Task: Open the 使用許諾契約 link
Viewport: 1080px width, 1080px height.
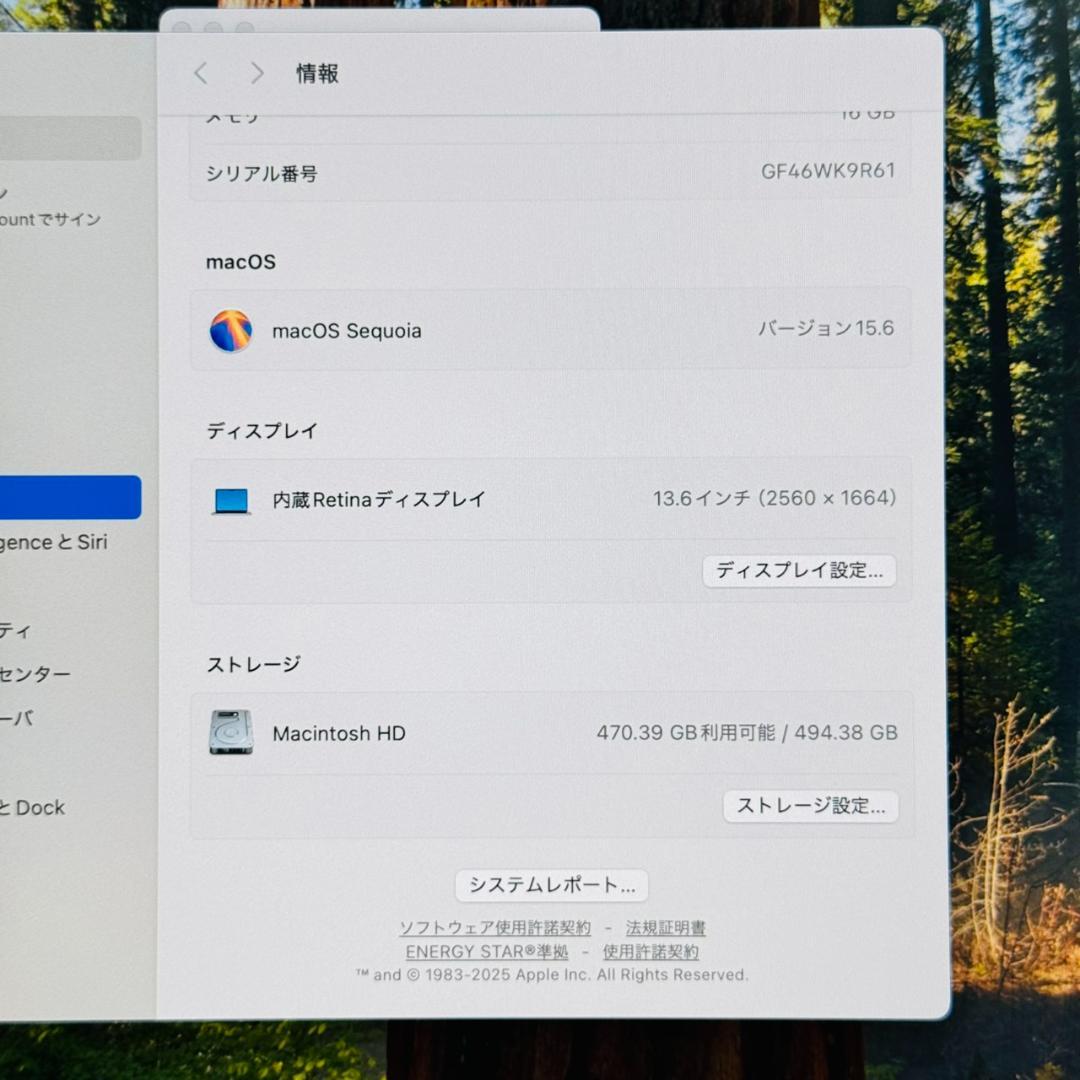Action: 651,952
